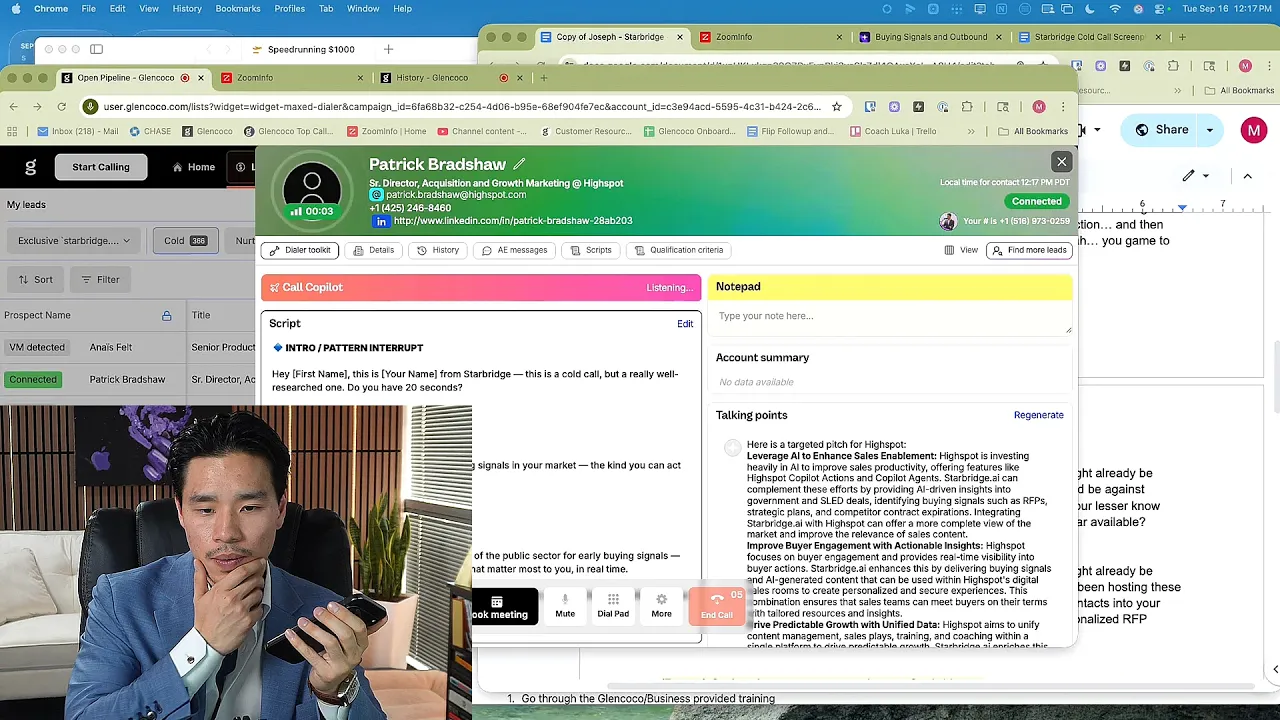
Task: Select the Cold 386 leads tab
Action: coord(185,241)
